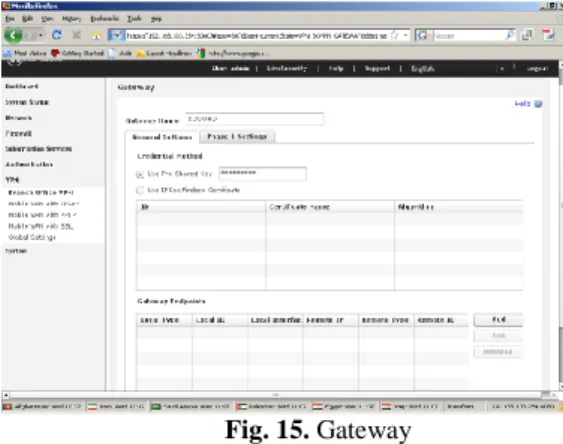Click the Logout link in top bar
The height and width of the screenshot is (444, 563).
(537, 69)
